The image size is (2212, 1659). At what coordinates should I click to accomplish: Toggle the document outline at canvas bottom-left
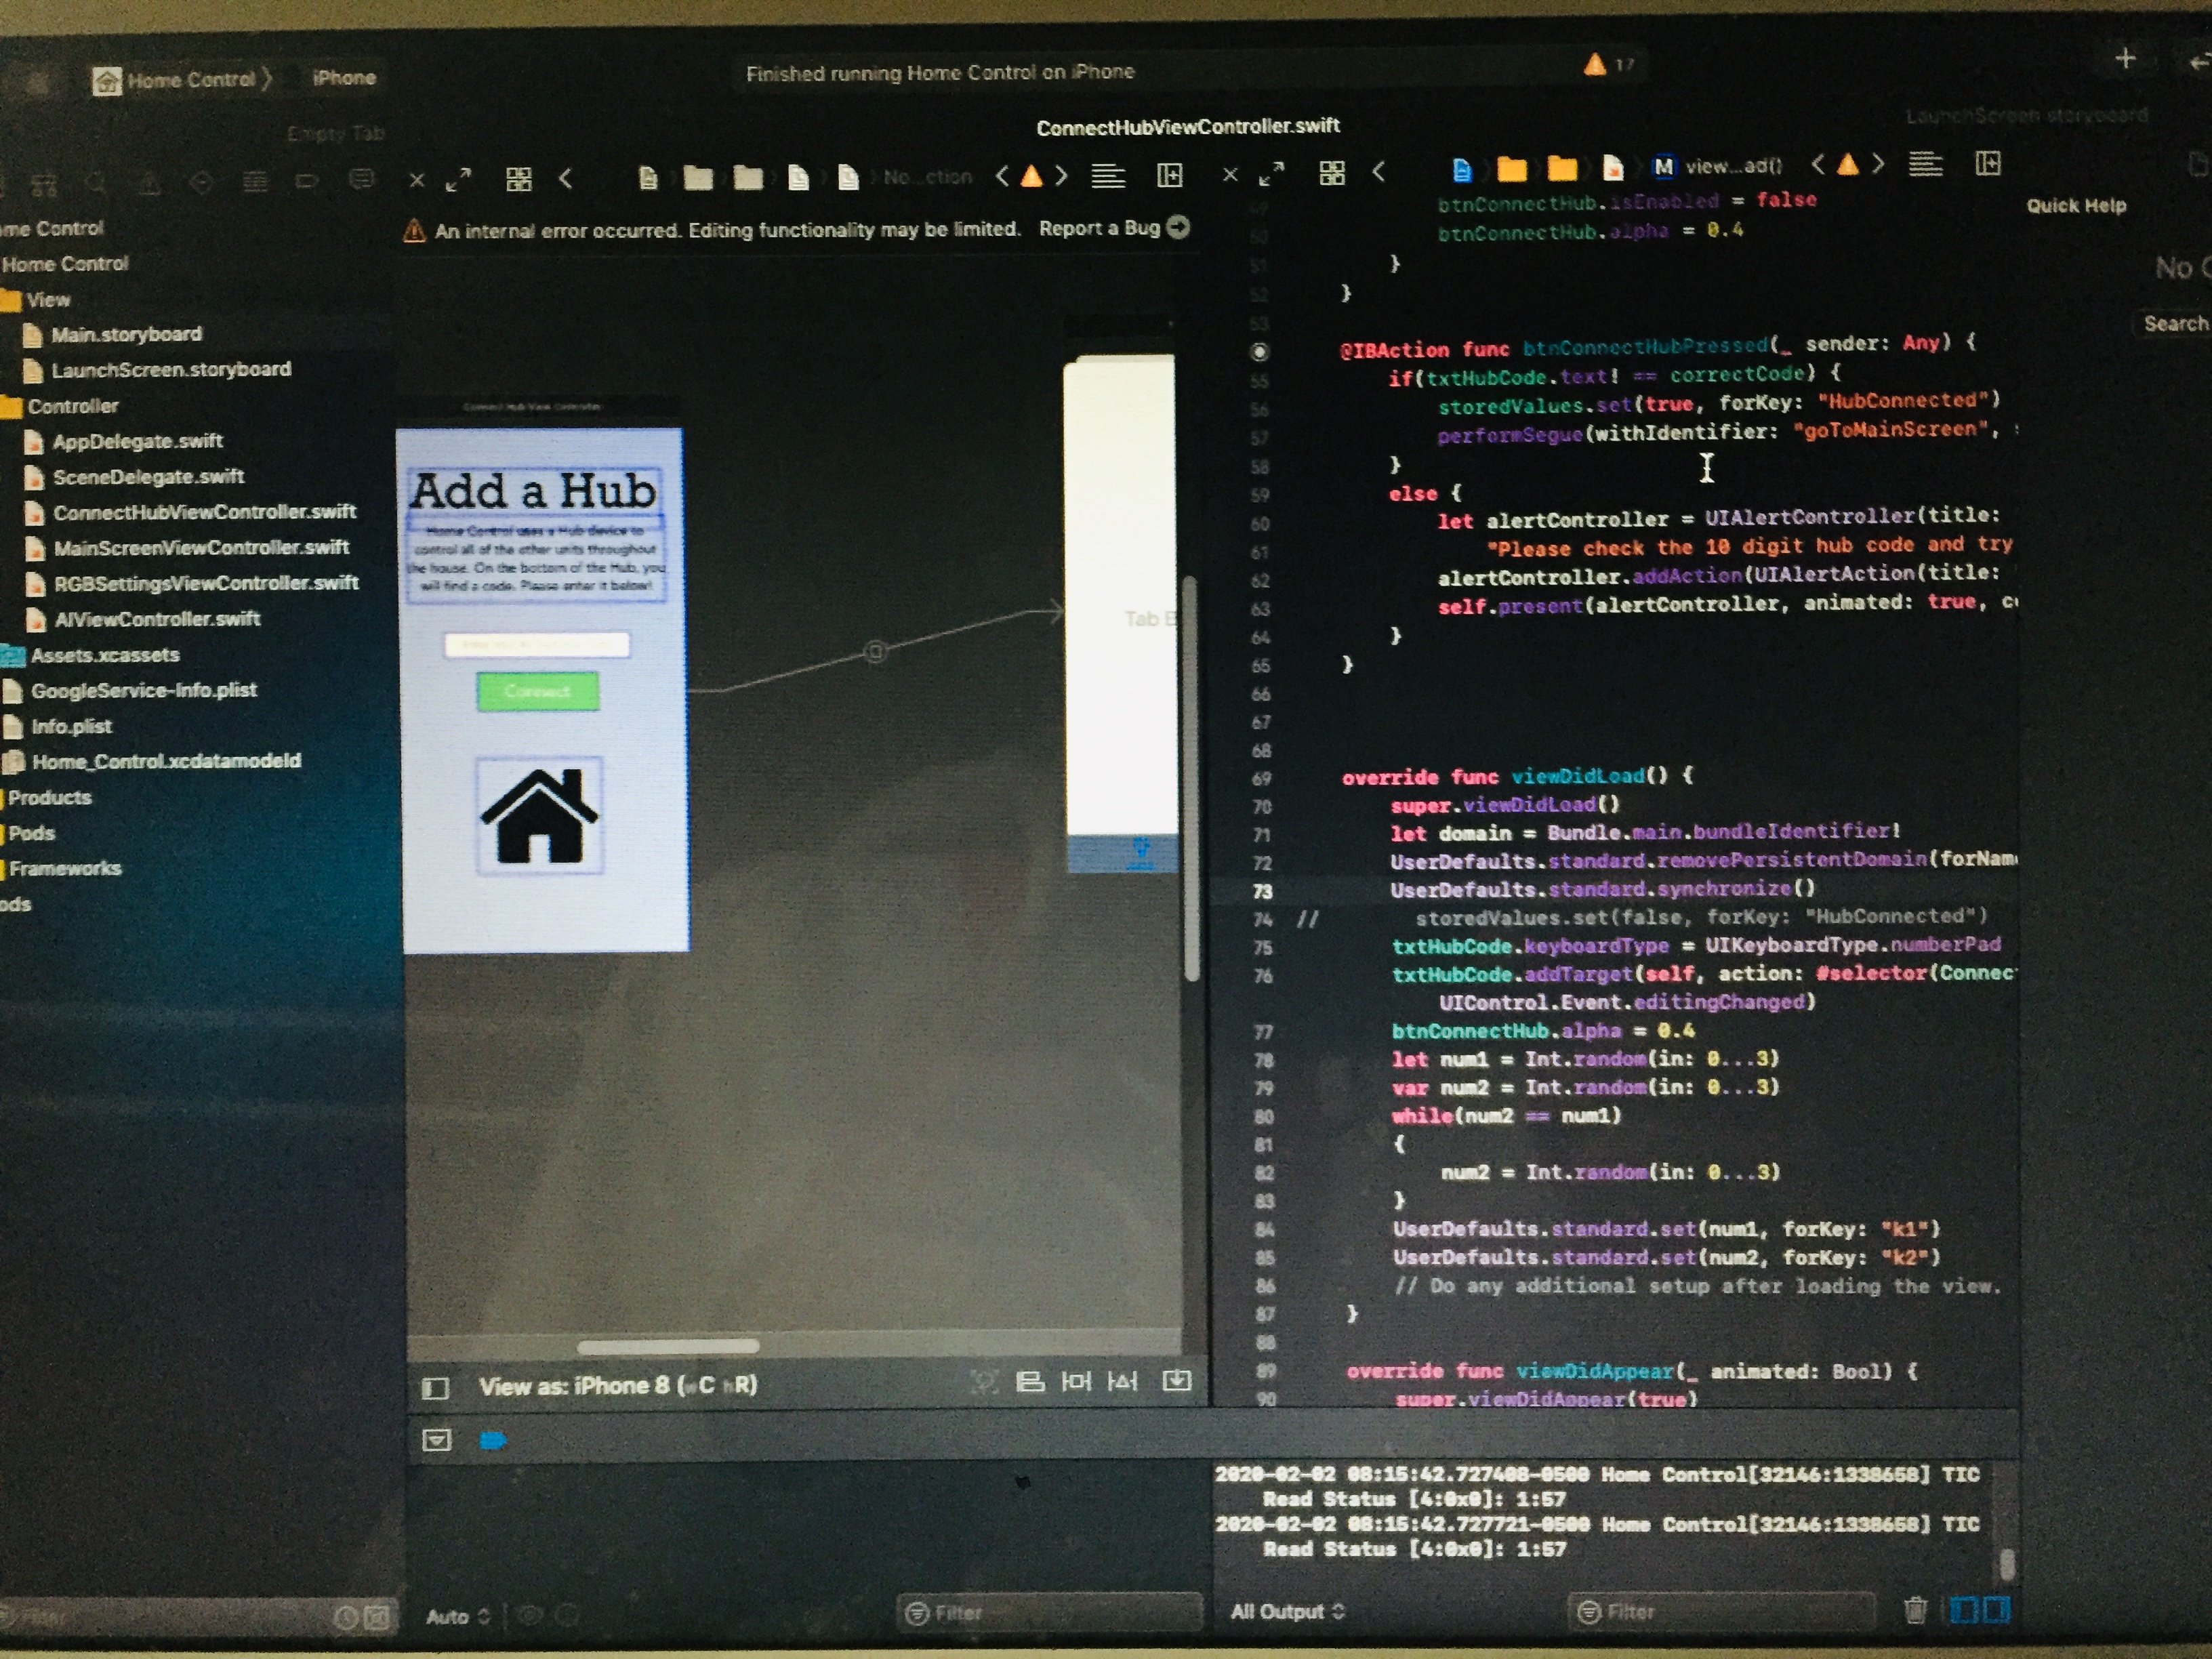point(435,1387)
